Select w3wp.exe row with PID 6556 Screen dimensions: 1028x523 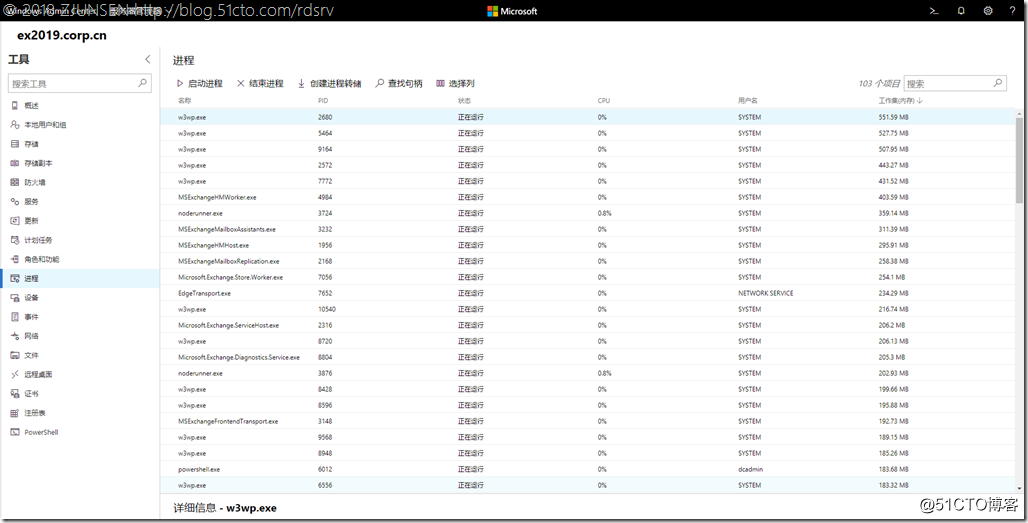pyautogui.click(x=587, y=485)
